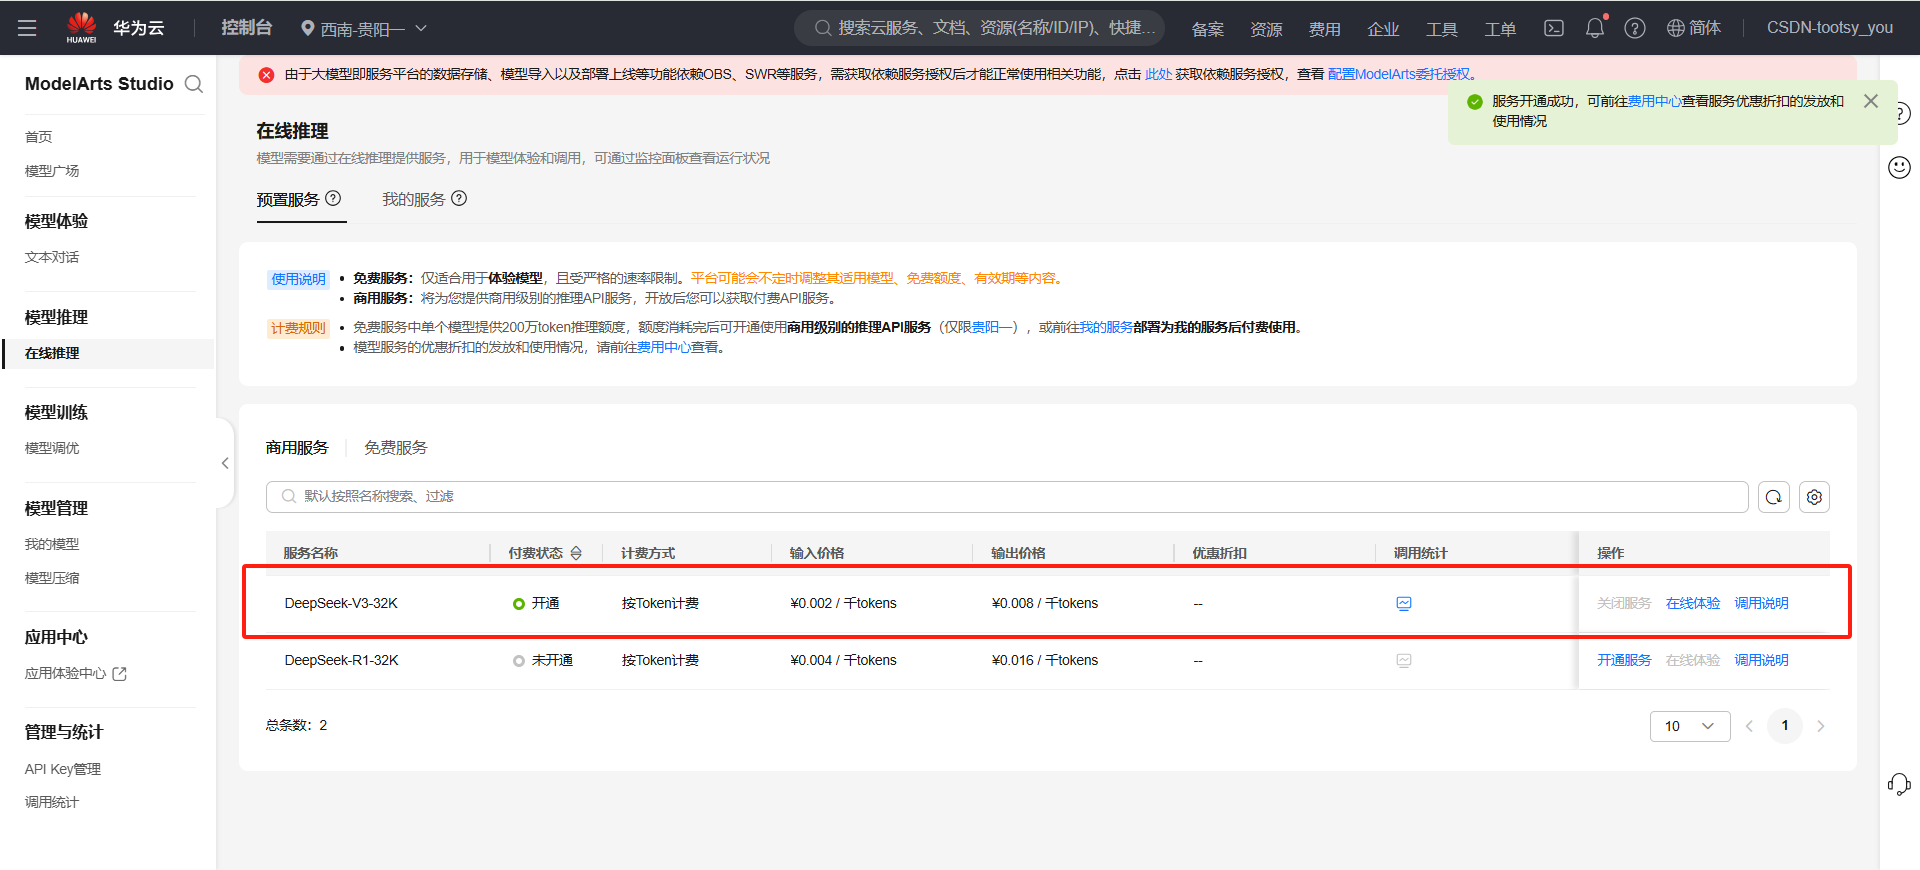Image resolution: width=1920 pixels, height=870 pixels.
Task: Click the refresh table button
Action: (x=1774, y=497)
